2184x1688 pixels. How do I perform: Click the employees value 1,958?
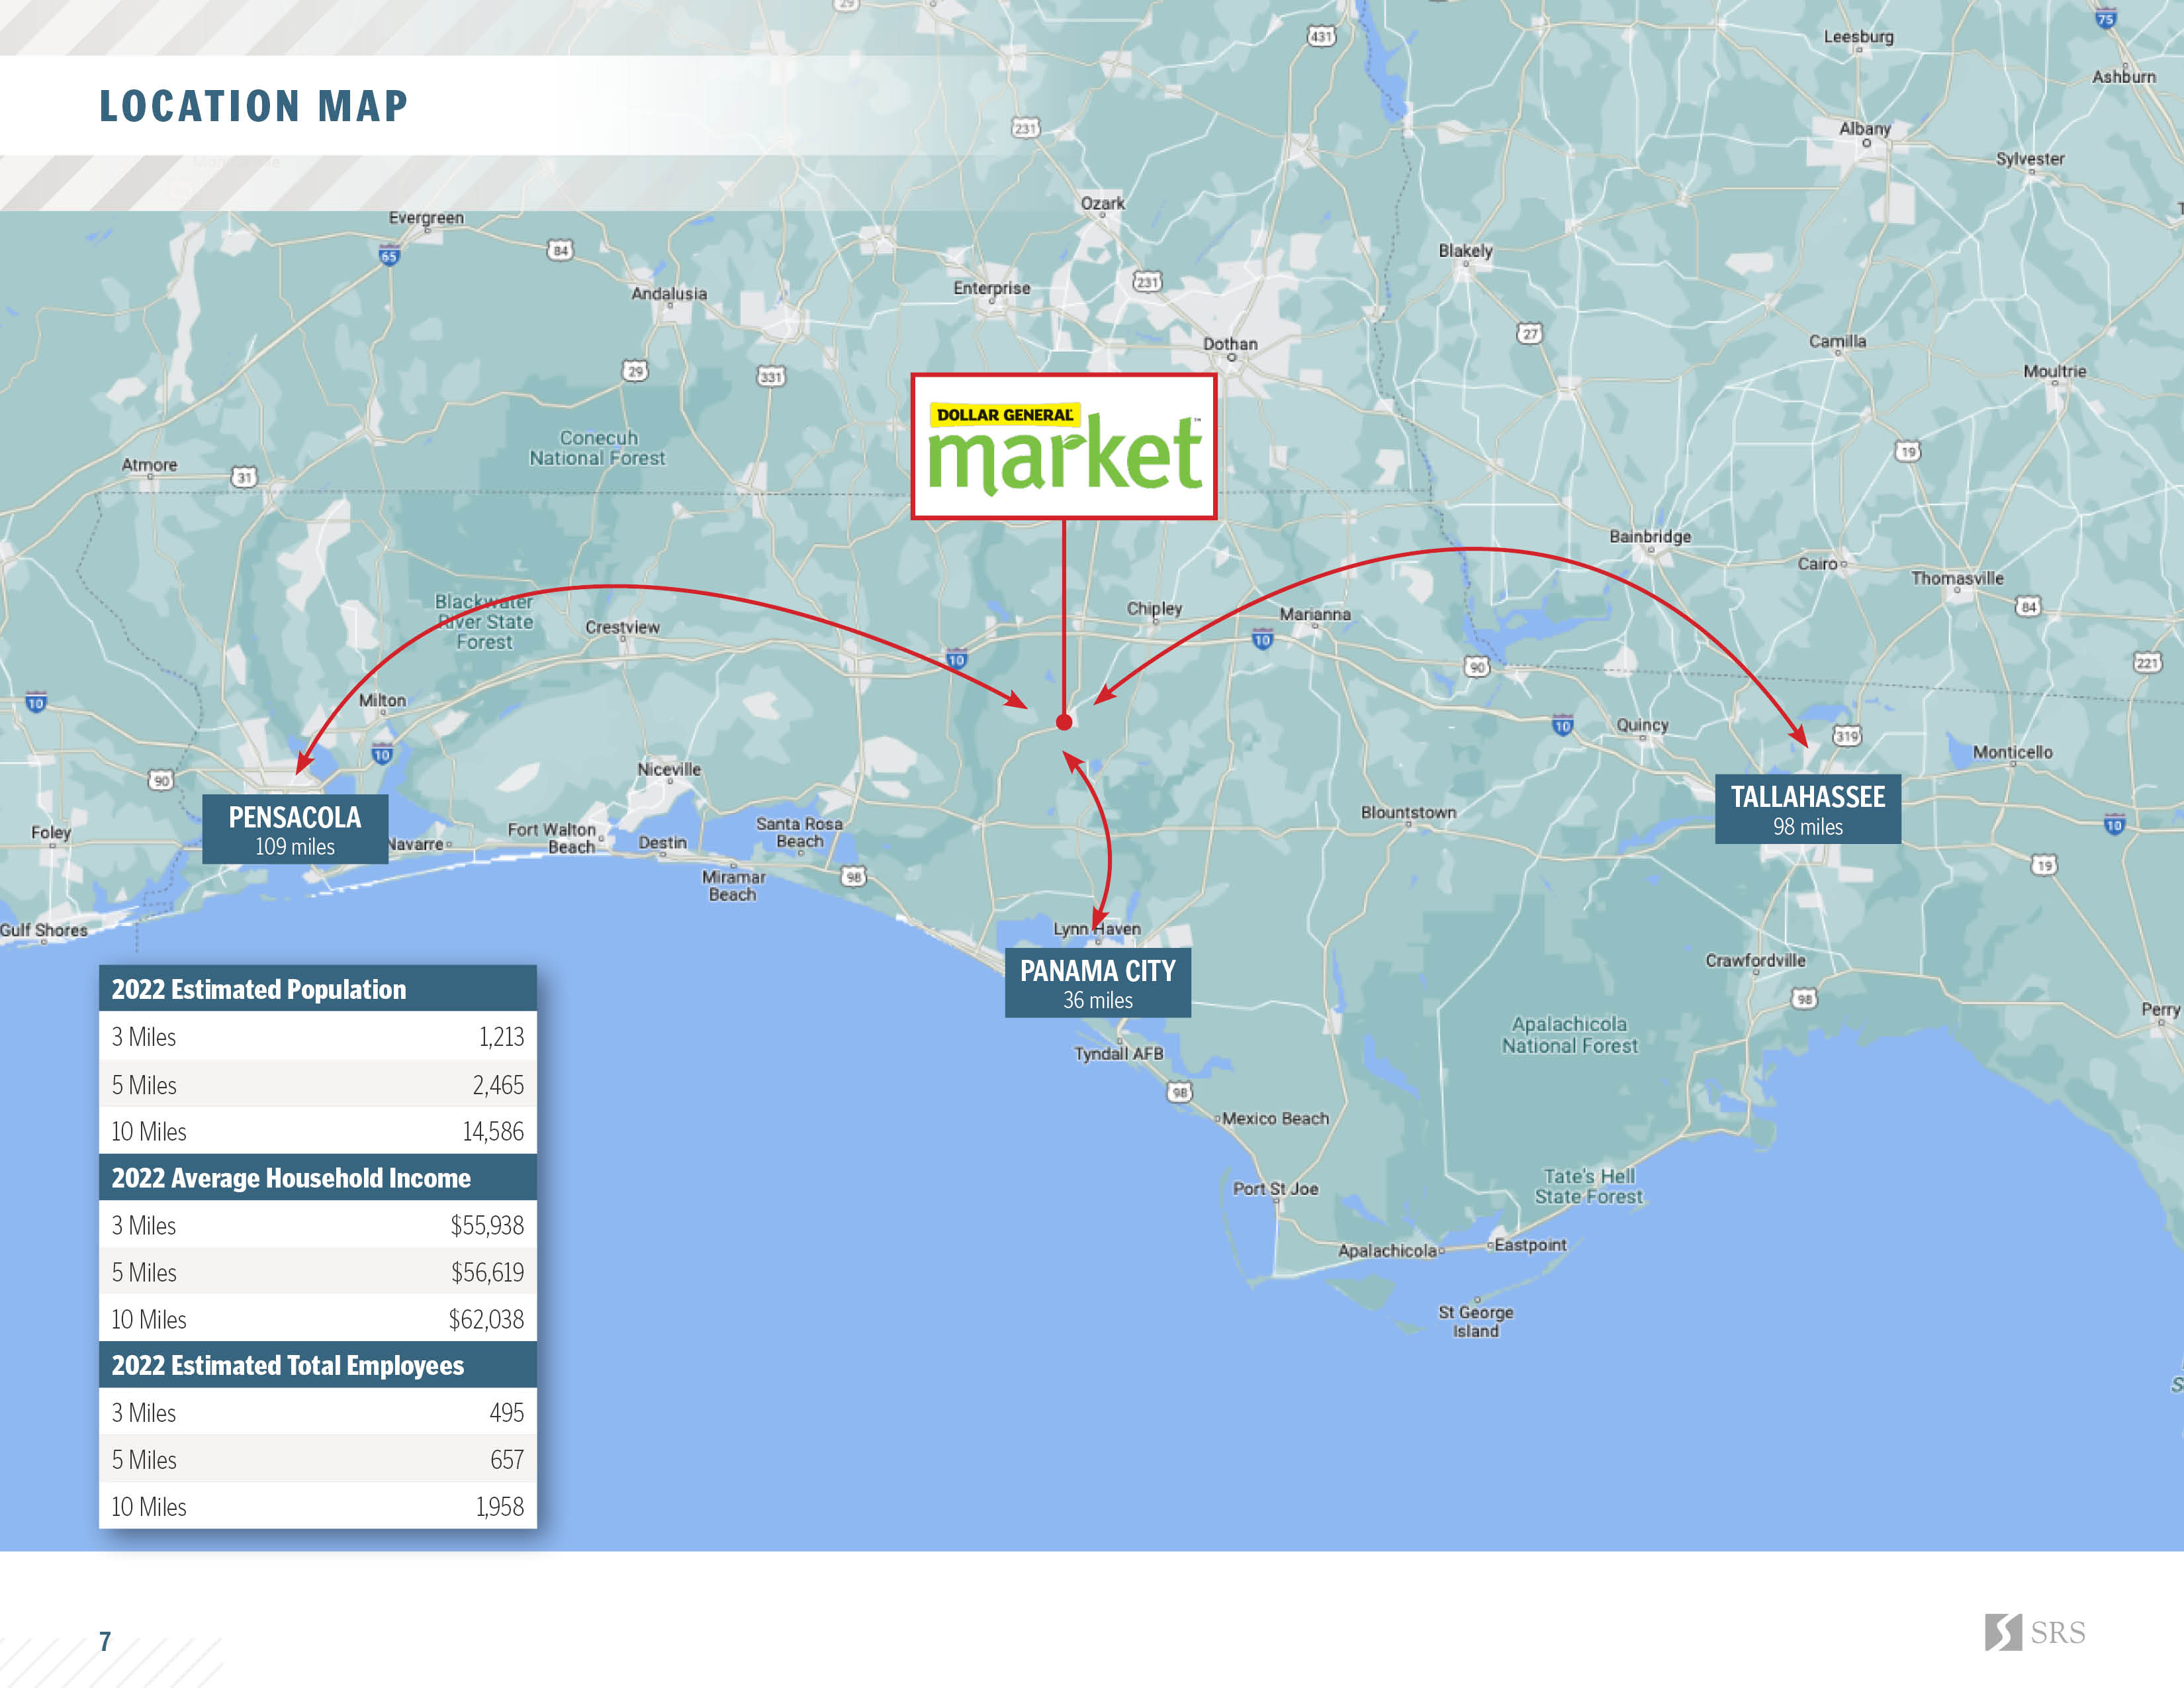click(x=500, y=1507)
